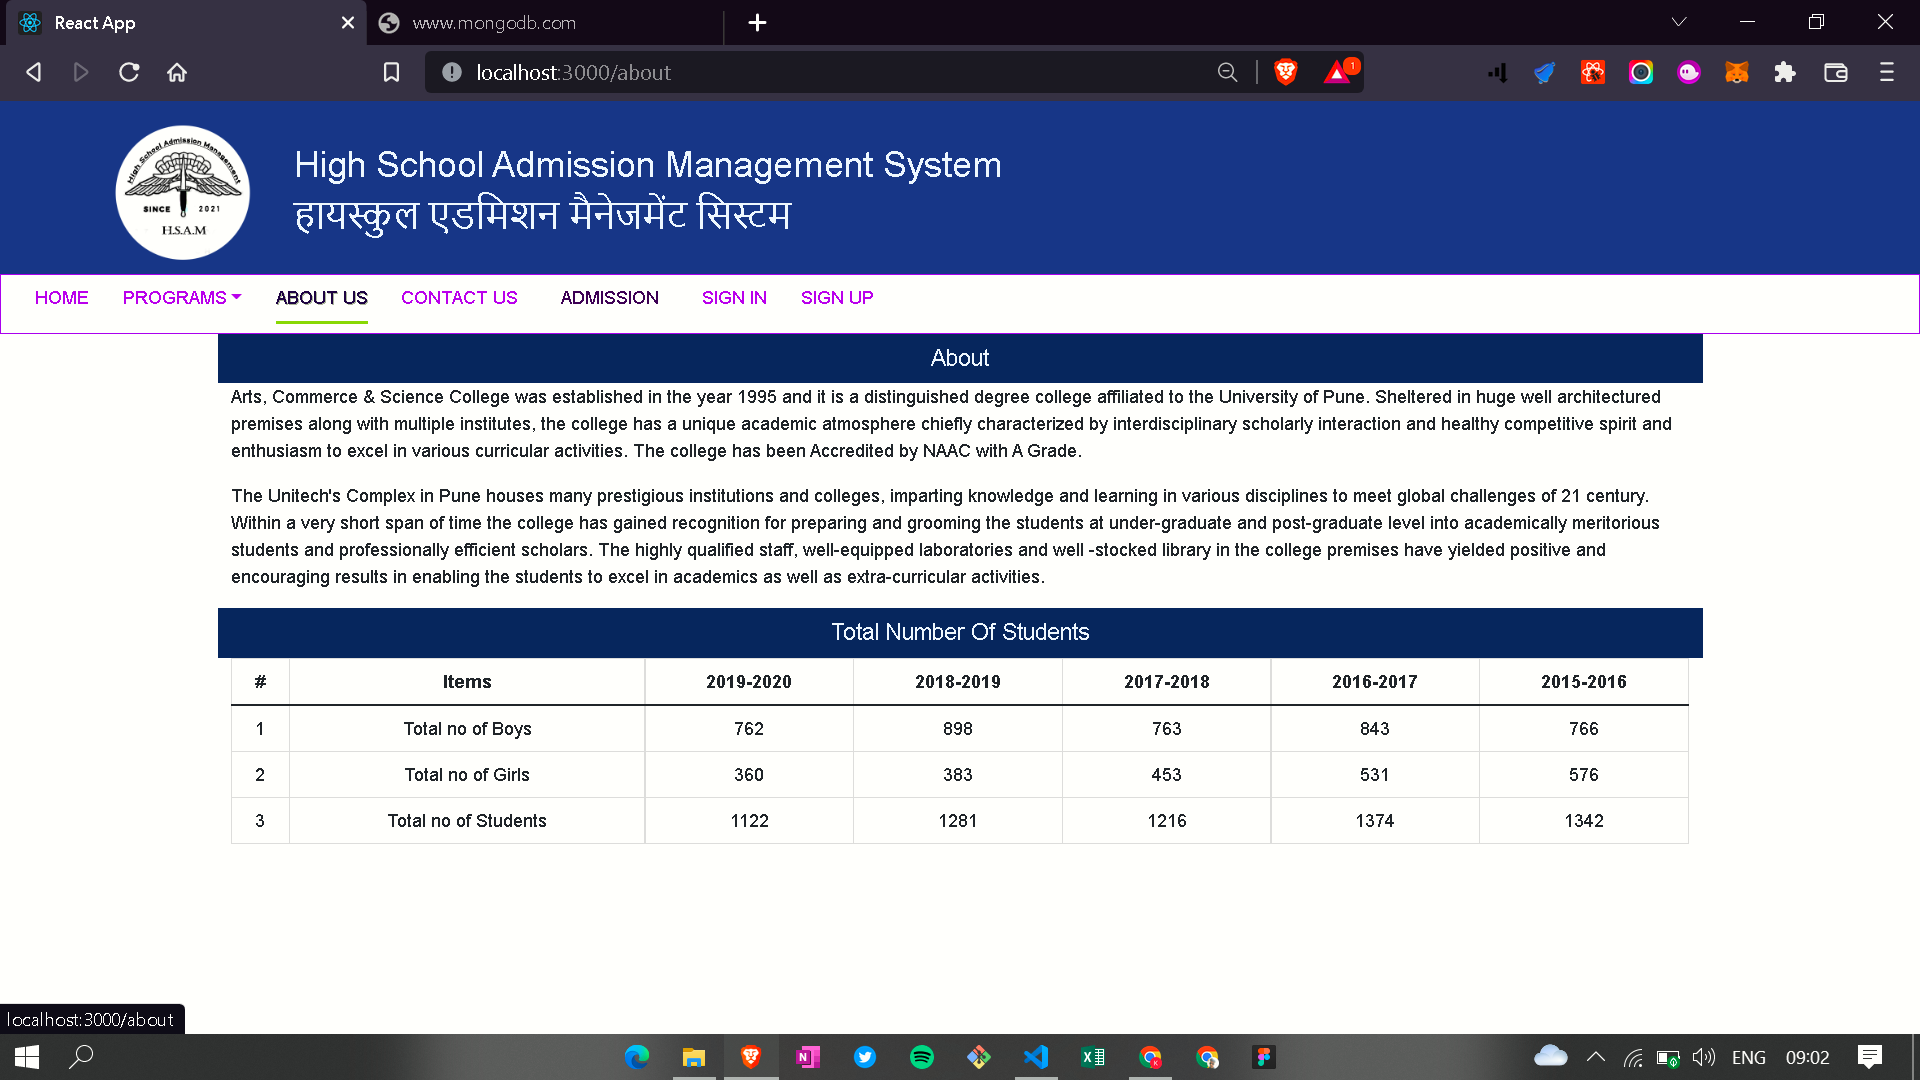Open the Phantom ghost wallet extension
The image size is (1920, 1080).
(x=1688, y=72)
